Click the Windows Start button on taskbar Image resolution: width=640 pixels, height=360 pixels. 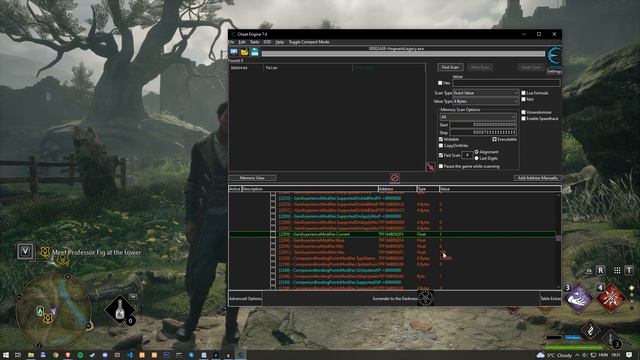pos(6,356)
